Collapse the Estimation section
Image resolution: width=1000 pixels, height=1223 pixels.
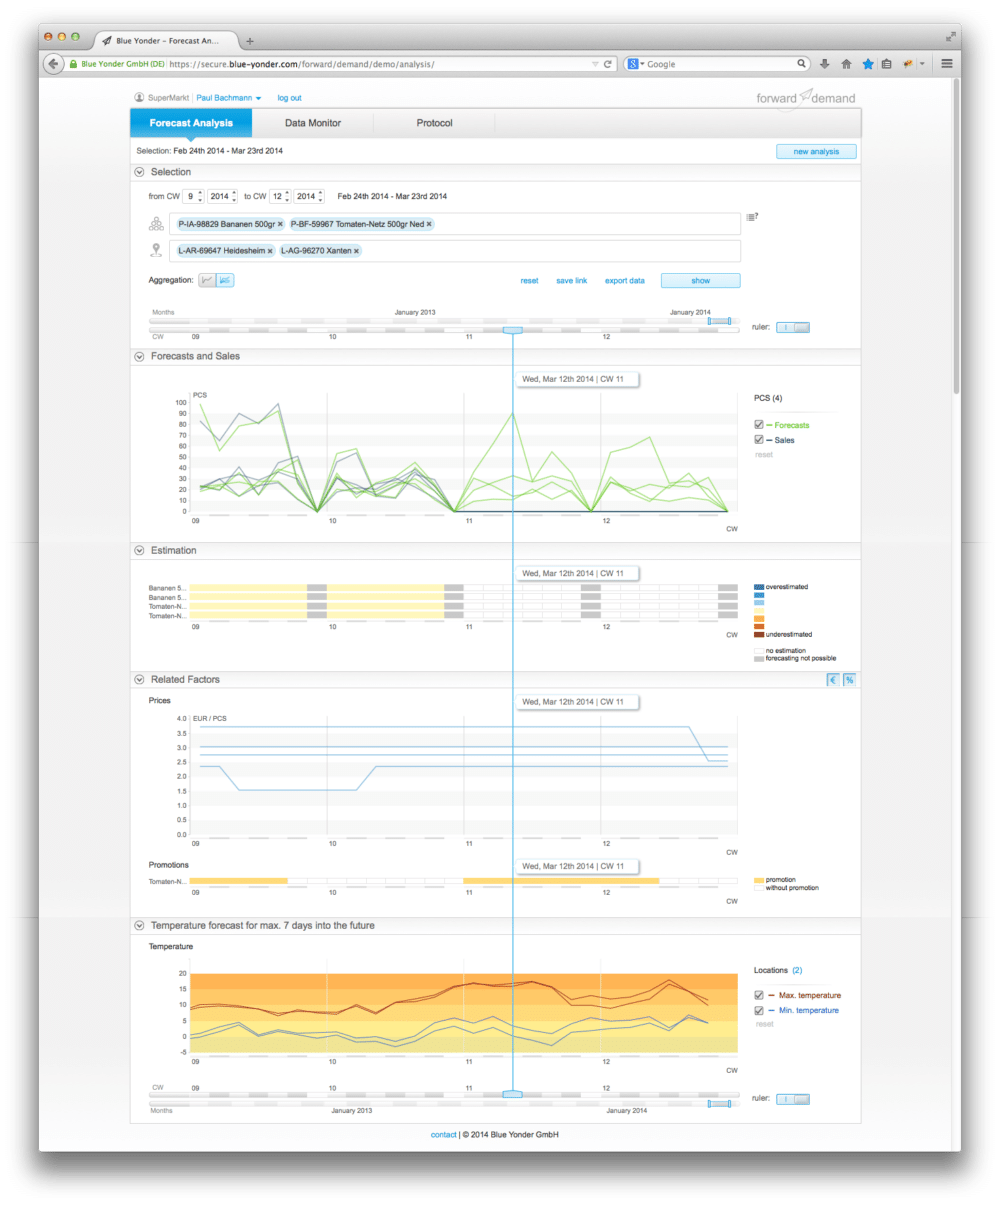point(139,551)
